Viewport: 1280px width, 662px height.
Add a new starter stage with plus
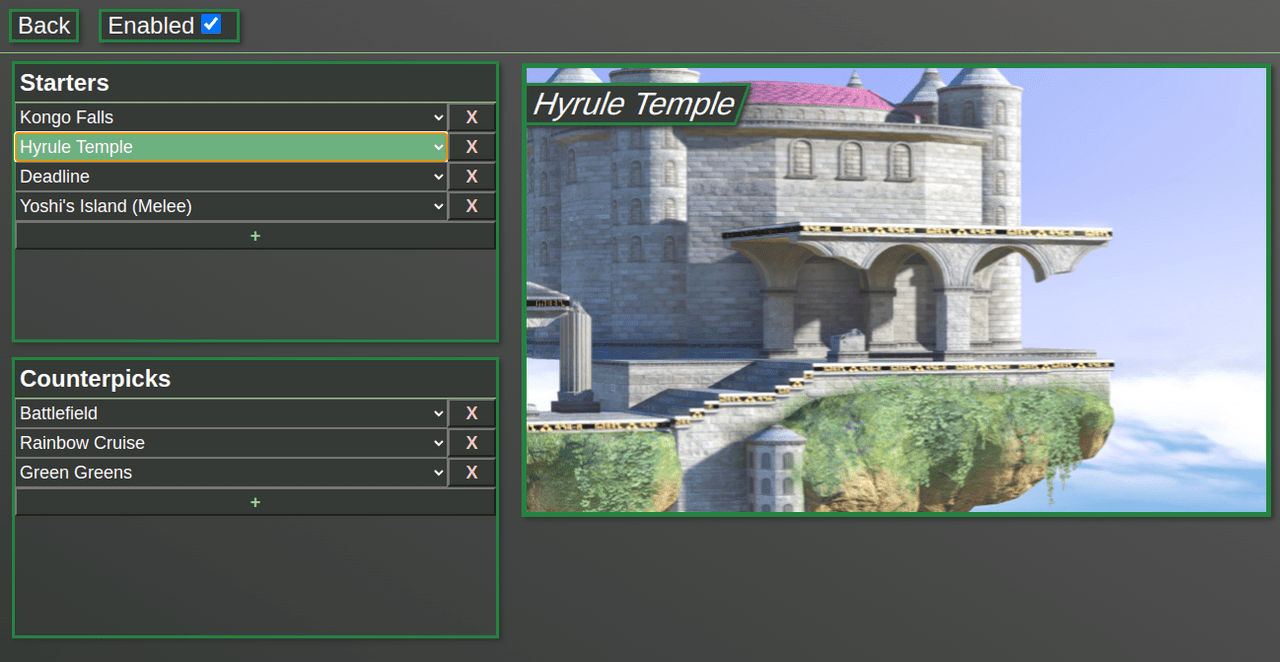click(255, 236)
